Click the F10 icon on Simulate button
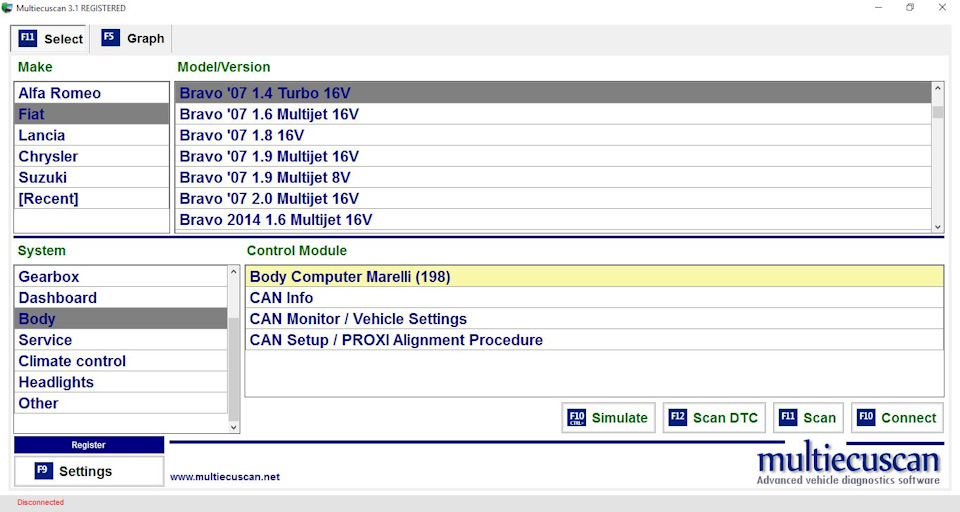This screenshot has width=960, height=512. (x=577, y=418)
